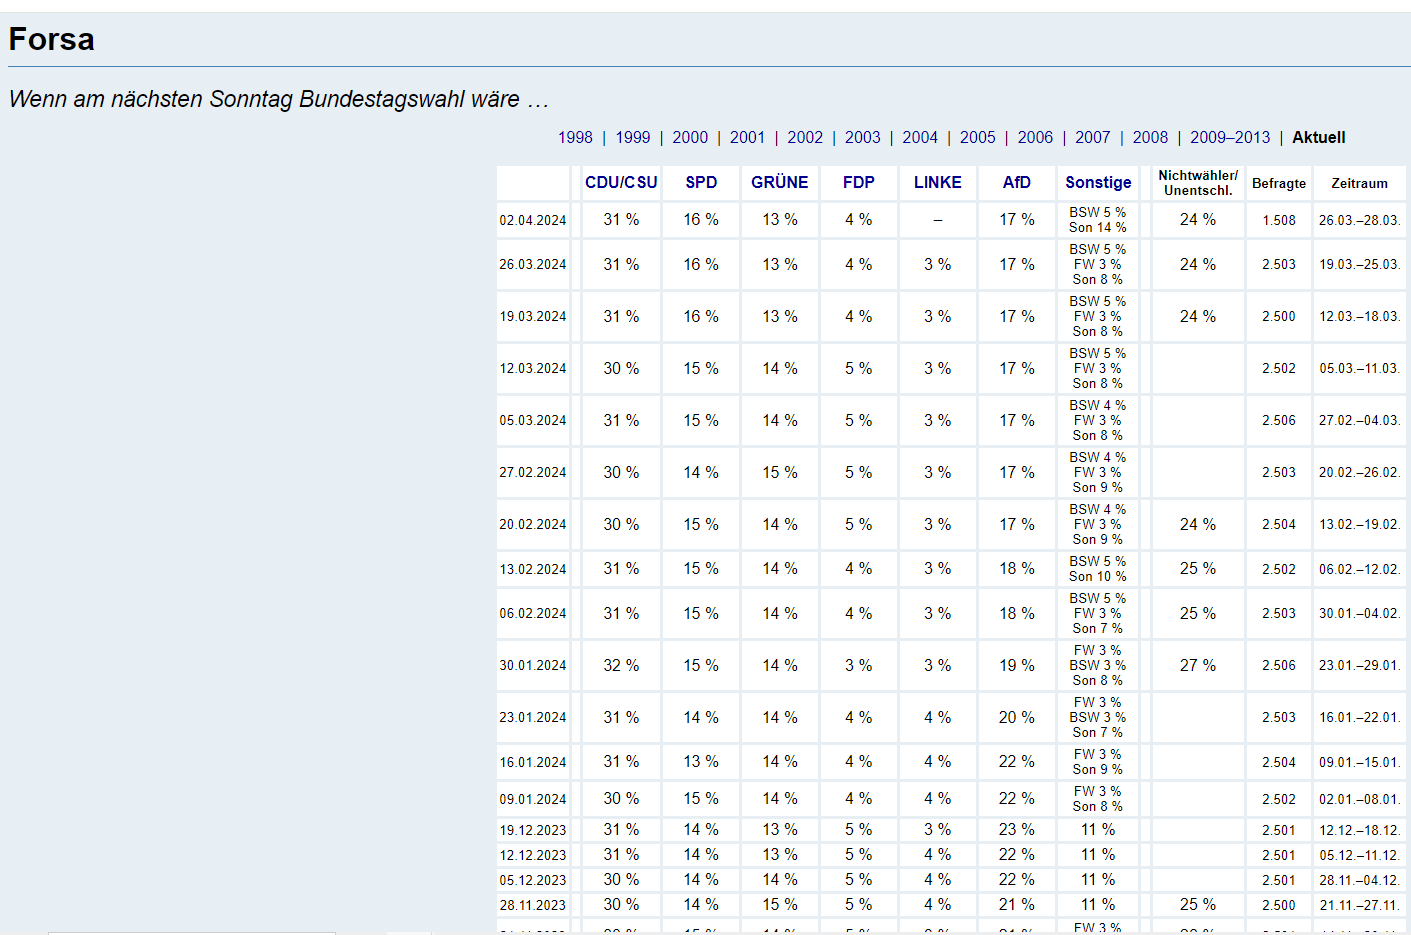Screen dimensions: 1411x935
Task: Open the 1998 archive link
Action: coord(575,137)
